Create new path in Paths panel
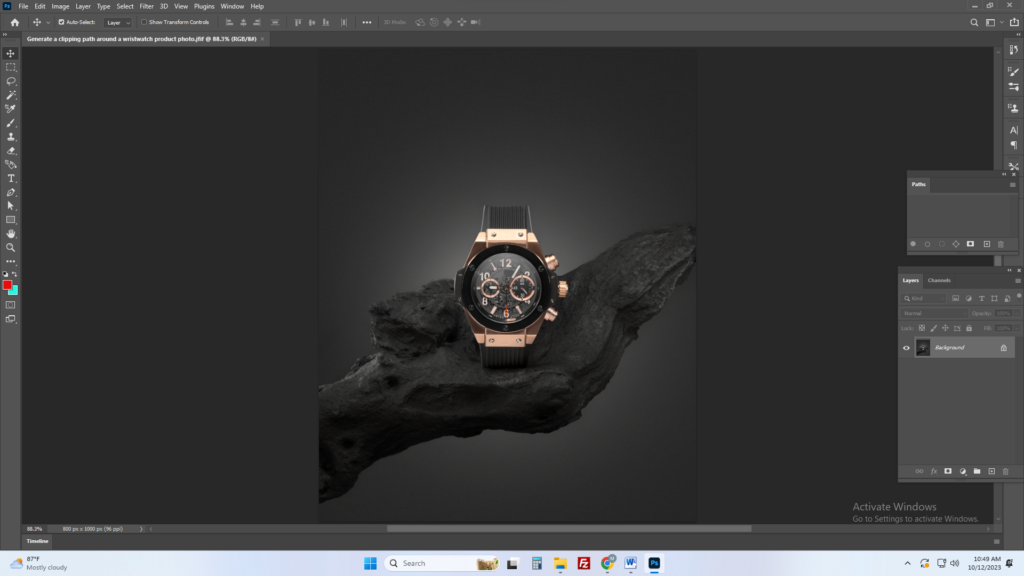The width and height of the screenshot is (1024, 576). tap(986, 244)
